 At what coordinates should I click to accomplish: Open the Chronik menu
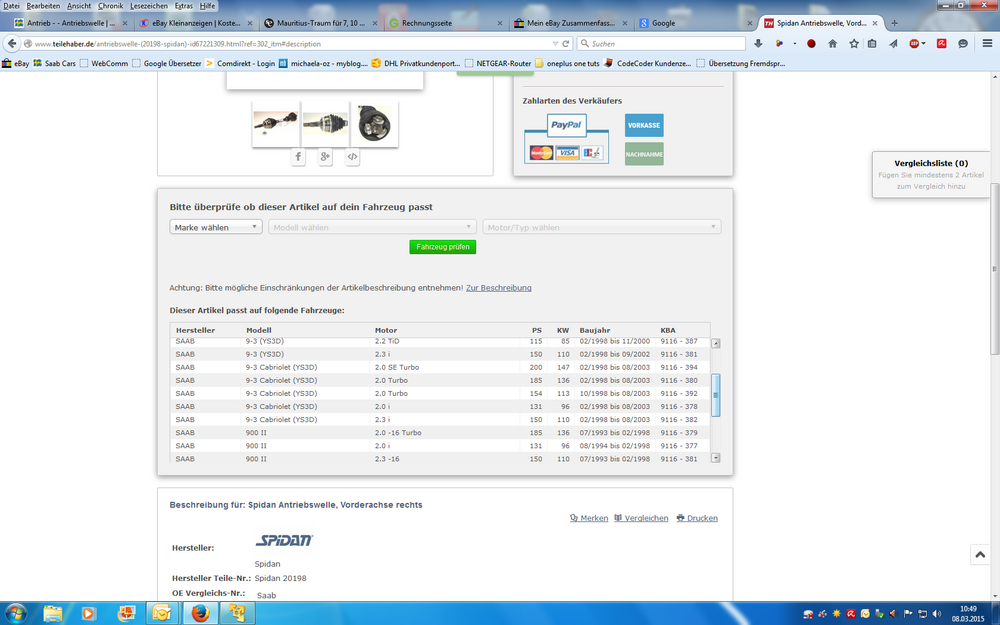[110, 6]
